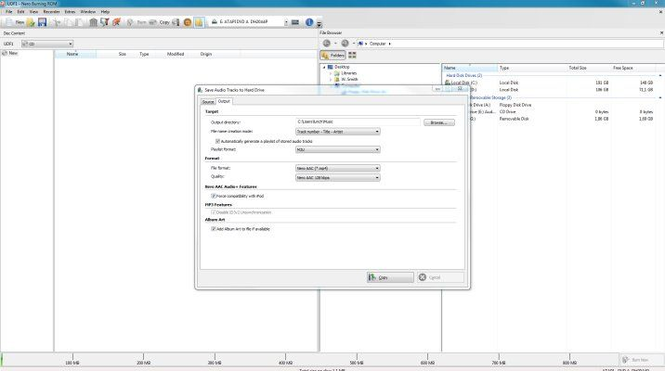This screenshot has width=665, height=371.
Task: Click the building-shaped toolbar icon
Action: 93,22
